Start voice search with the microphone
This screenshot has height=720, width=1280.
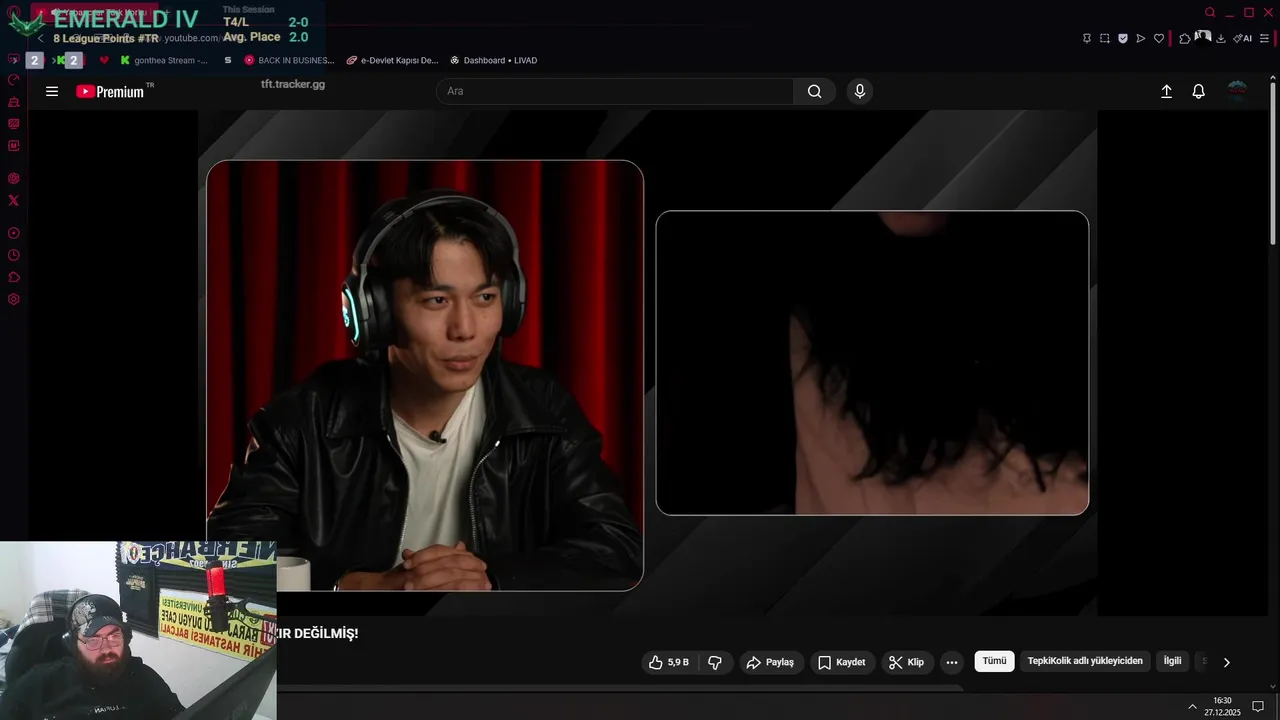859,91
